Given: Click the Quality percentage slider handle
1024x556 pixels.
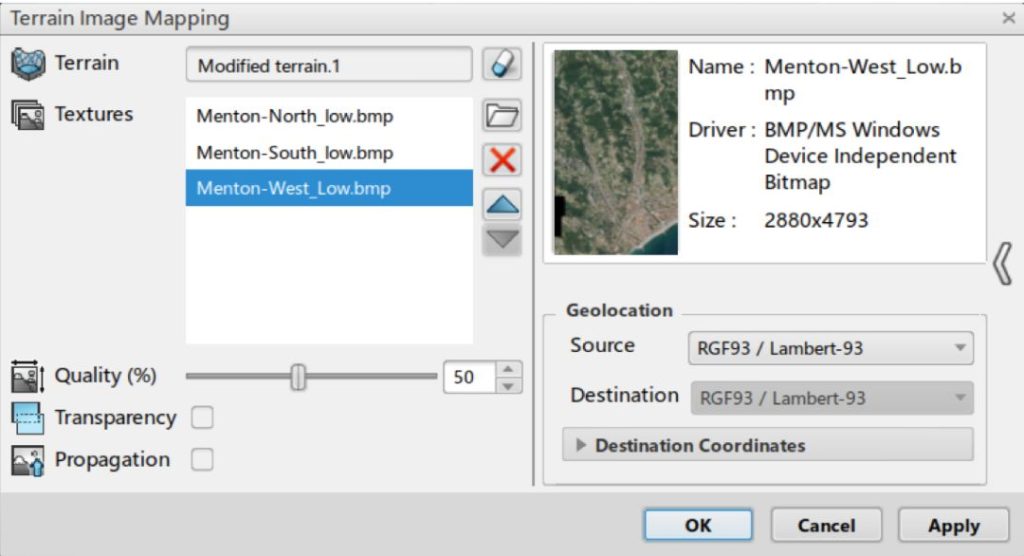Looking at the screenshot, I should 297,377.
